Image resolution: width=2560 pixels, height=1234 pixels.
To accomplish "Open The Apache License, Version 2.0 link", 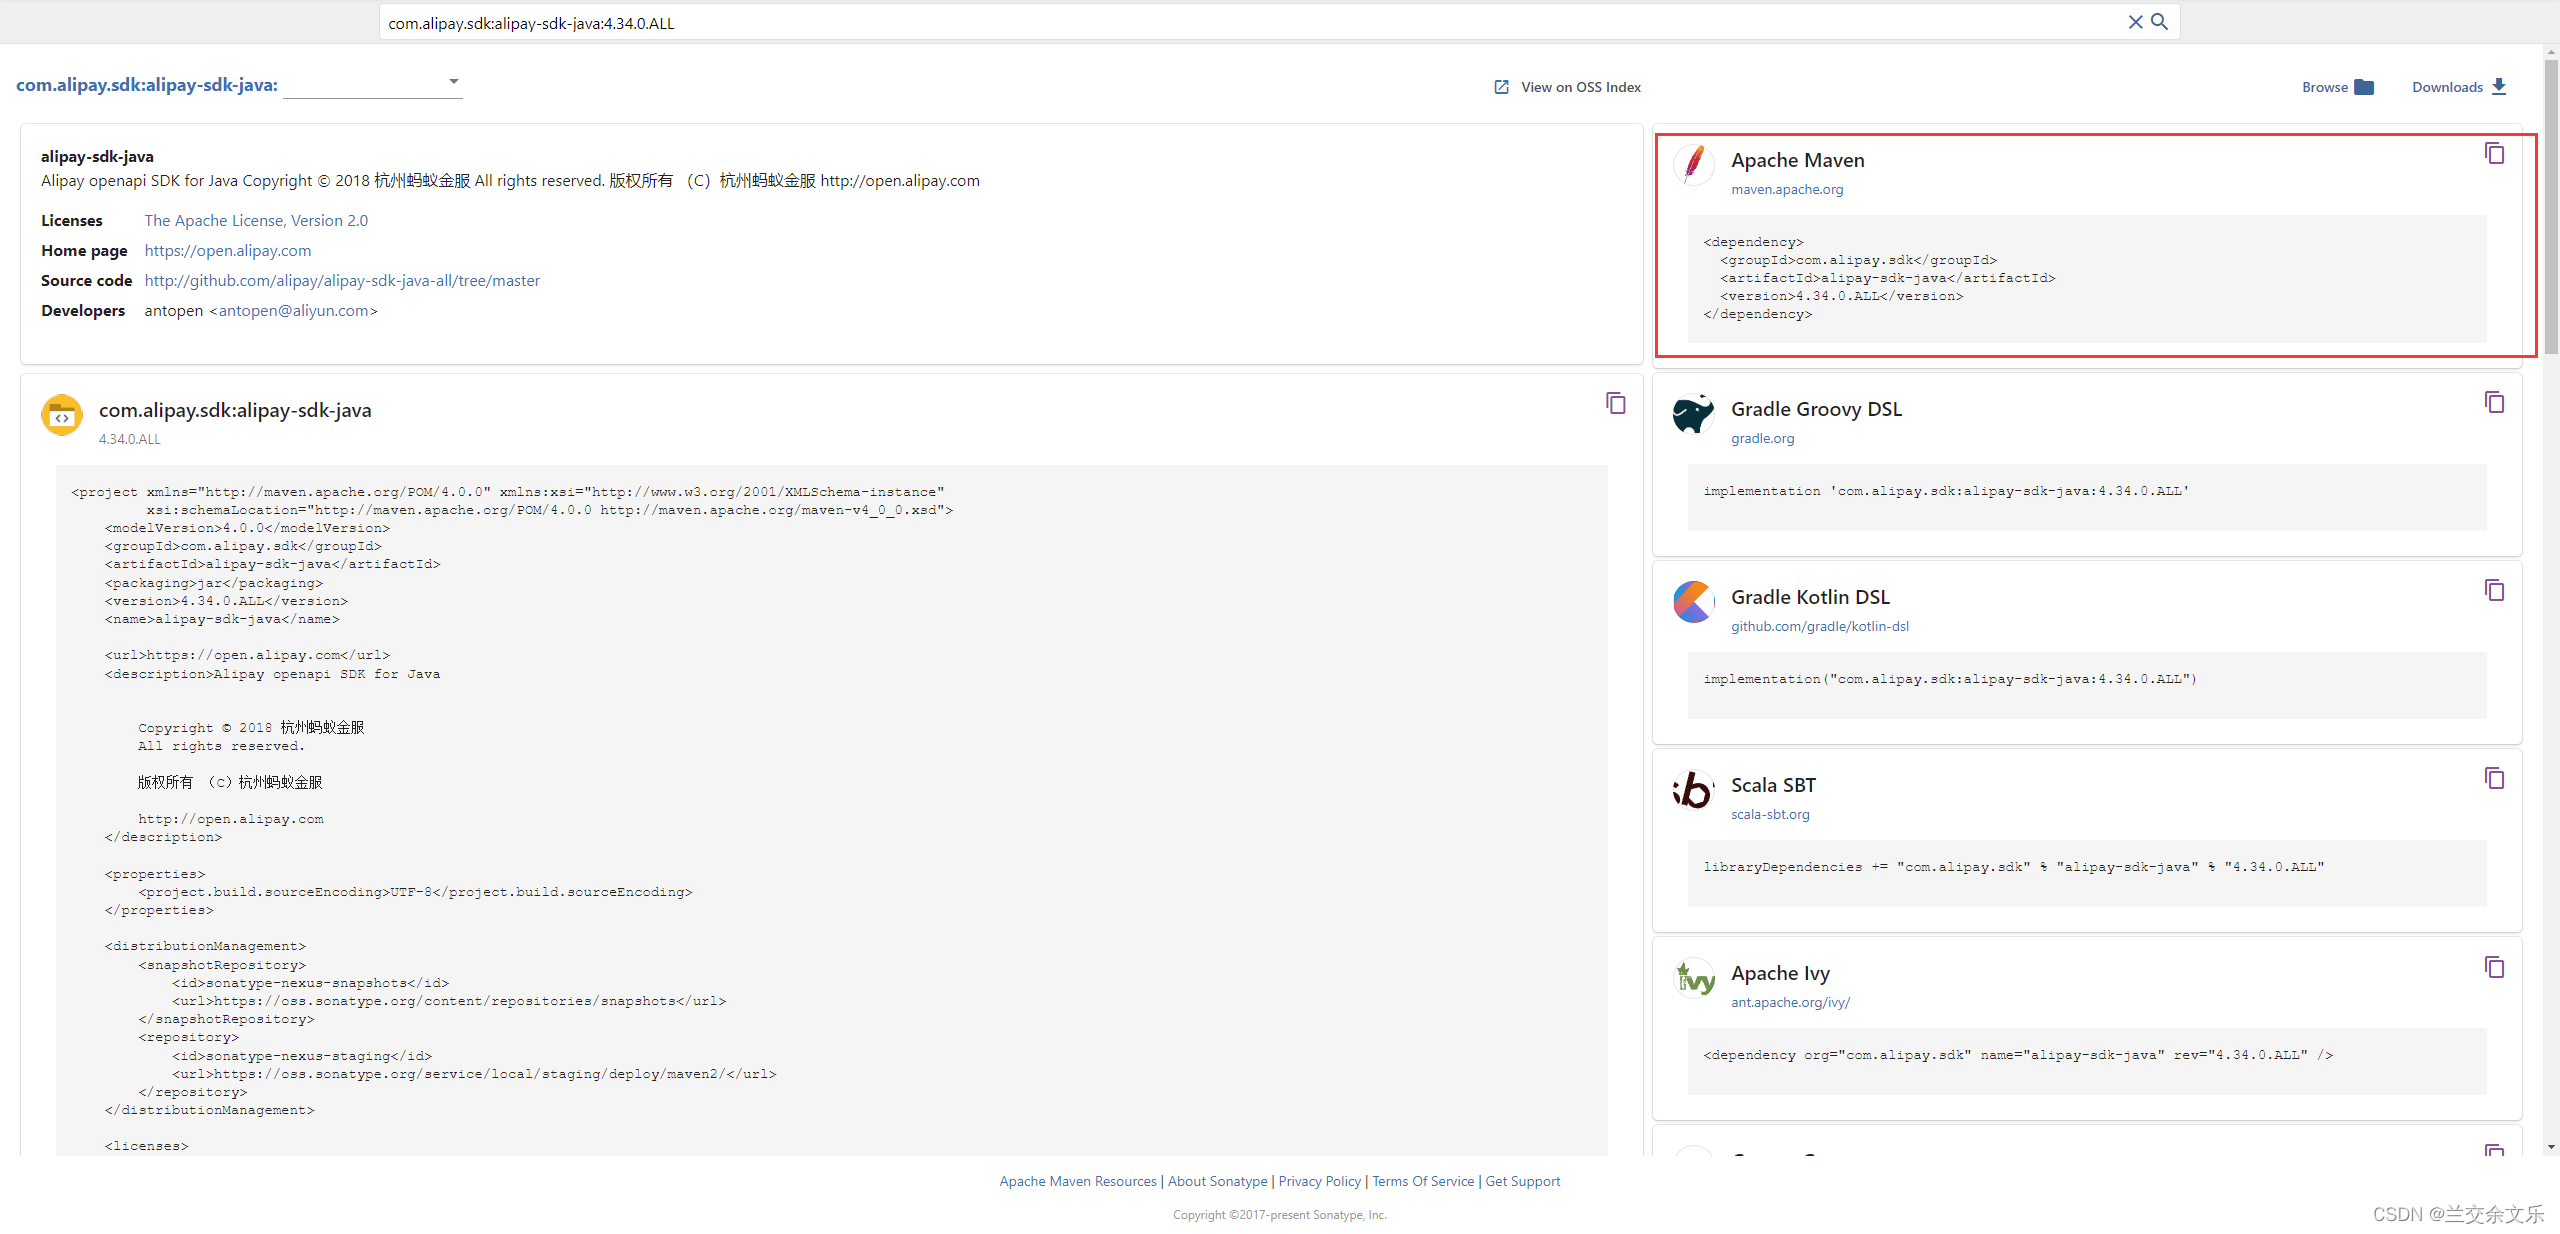I will [x=256, y=220].
